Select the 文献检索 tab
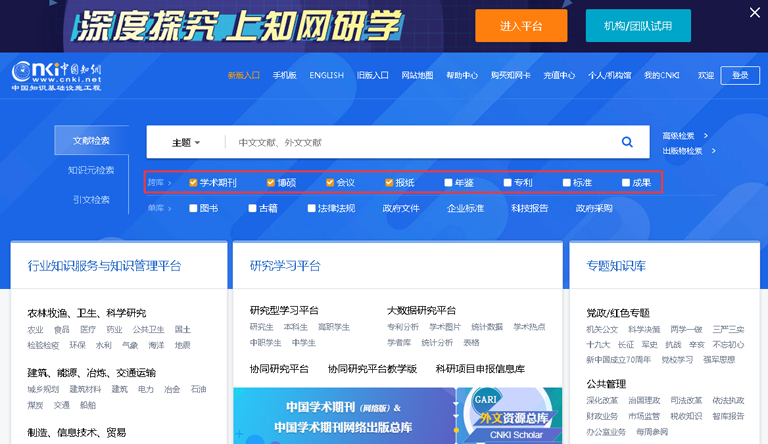Image resolution: width=768 pixels, height=444 pixels. click(91, 141)
